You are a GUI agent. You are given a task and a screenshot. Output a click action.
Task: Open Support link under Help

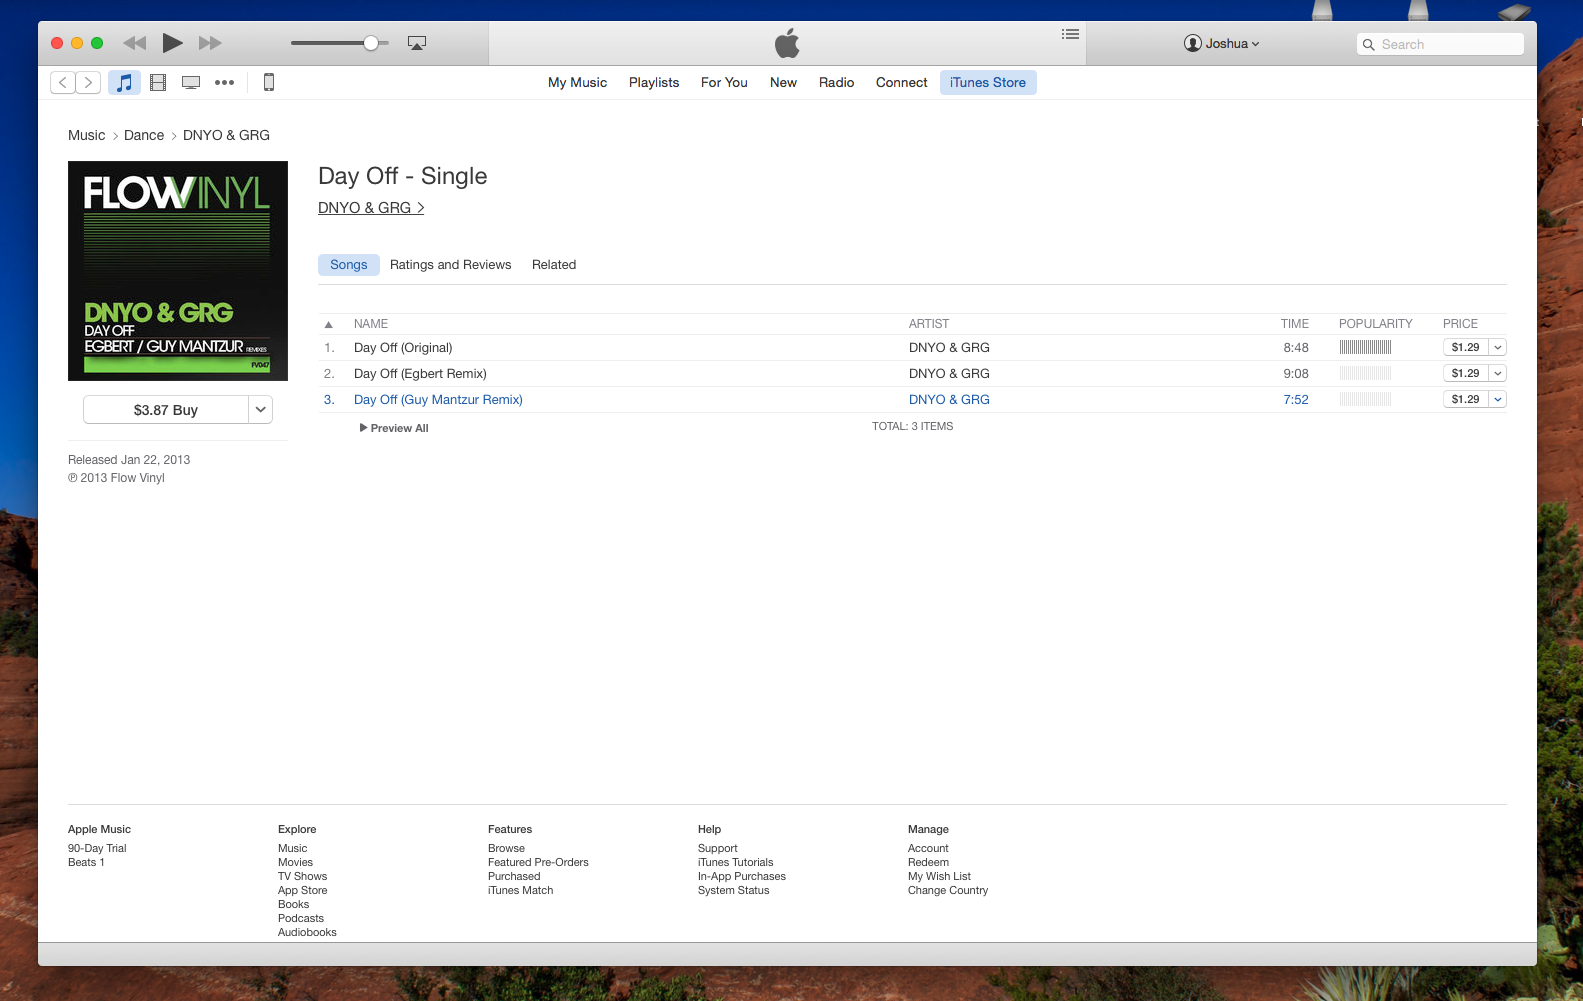pyautogui.click(x=718, y=849)
